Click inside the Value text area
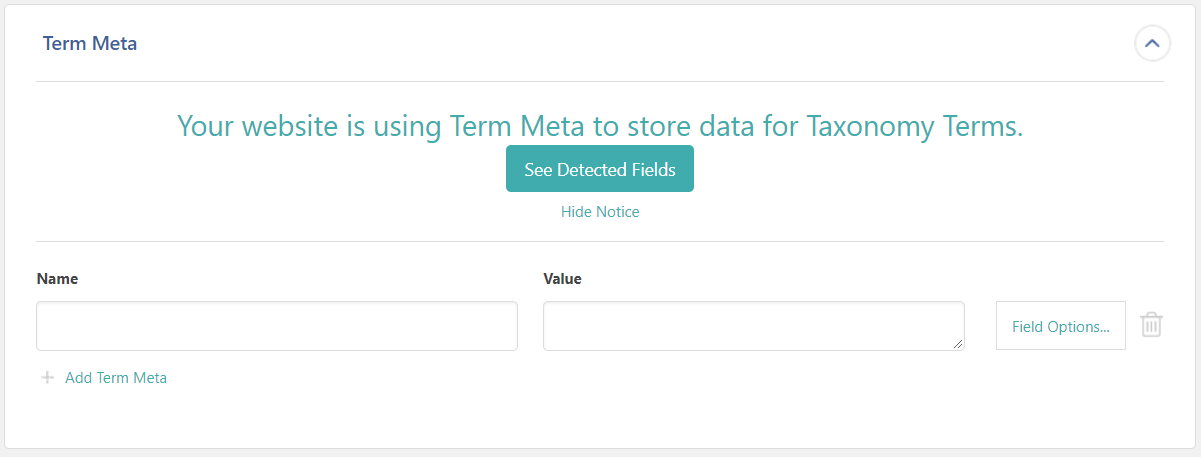 pyautogui.click(x=754, y=326)
